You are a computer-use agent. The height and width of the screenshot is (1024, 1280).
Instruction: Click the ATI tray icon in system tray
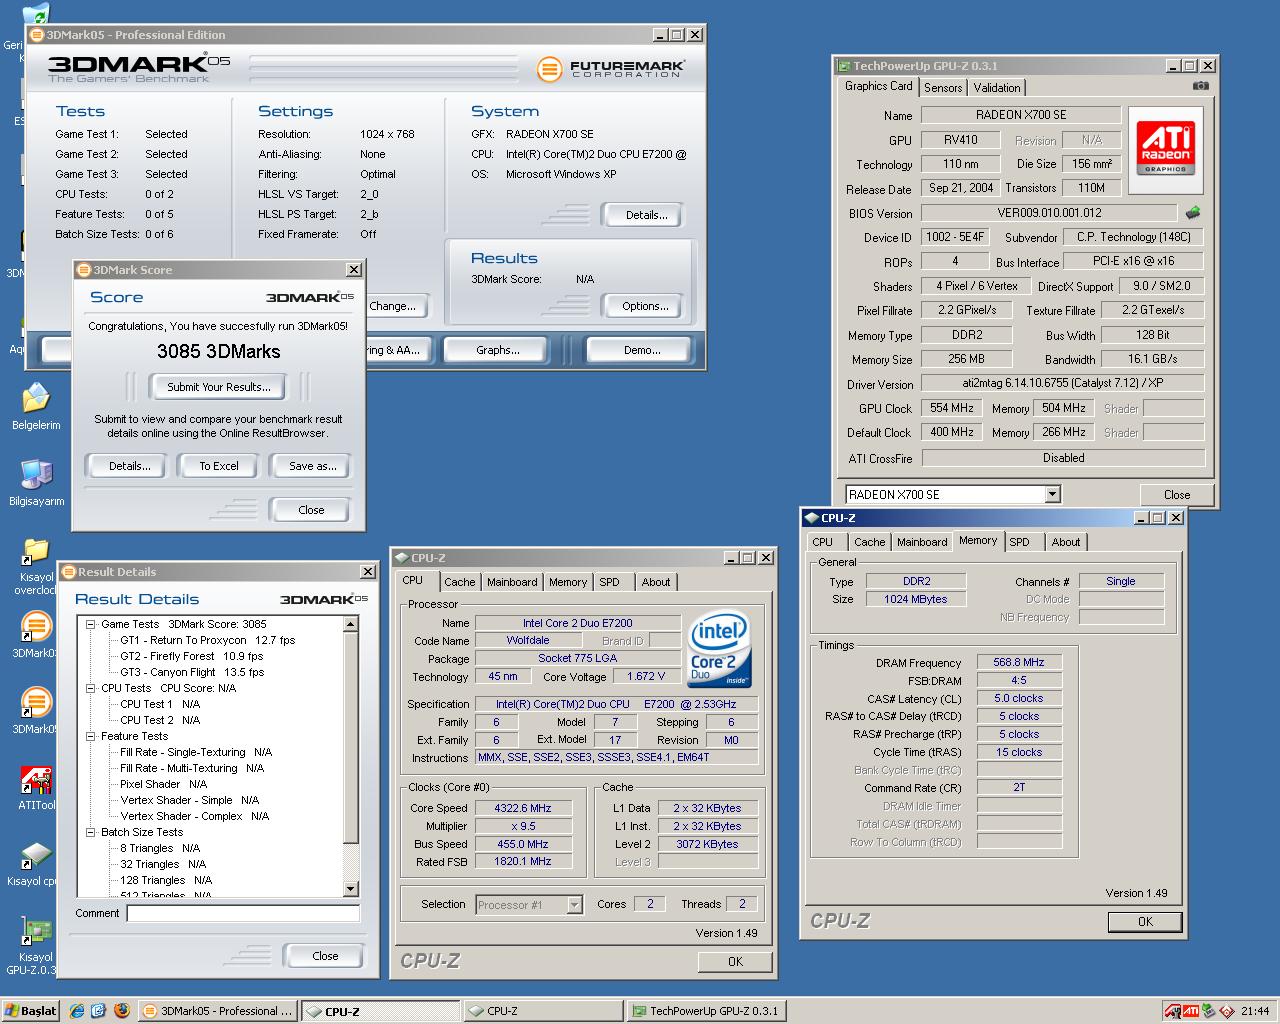1191,1011
